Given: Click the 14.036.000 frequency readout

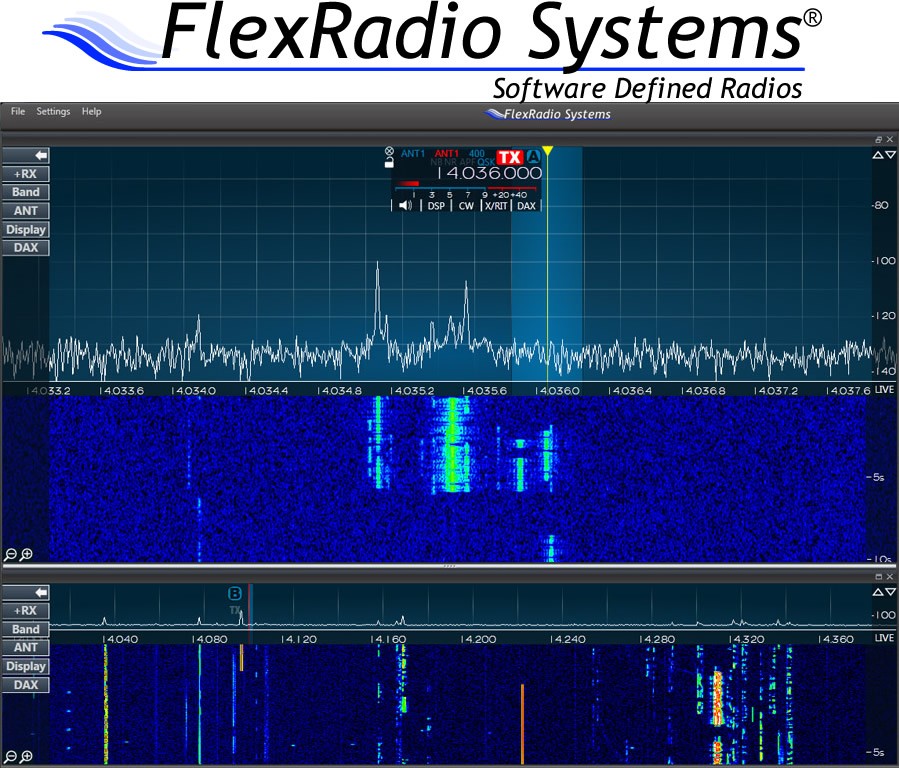Looking at the screenshot, I should pyautogui.click(x=490, y=173).
